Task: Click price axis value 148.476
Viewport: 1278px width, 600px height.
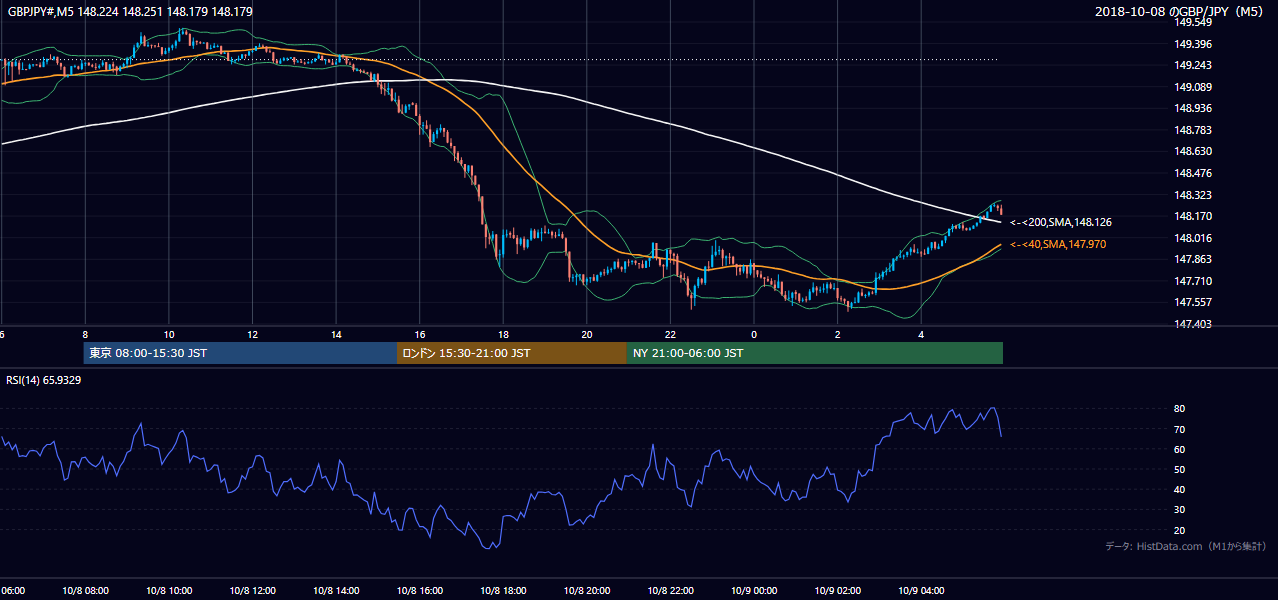Action: (1193, 173)
